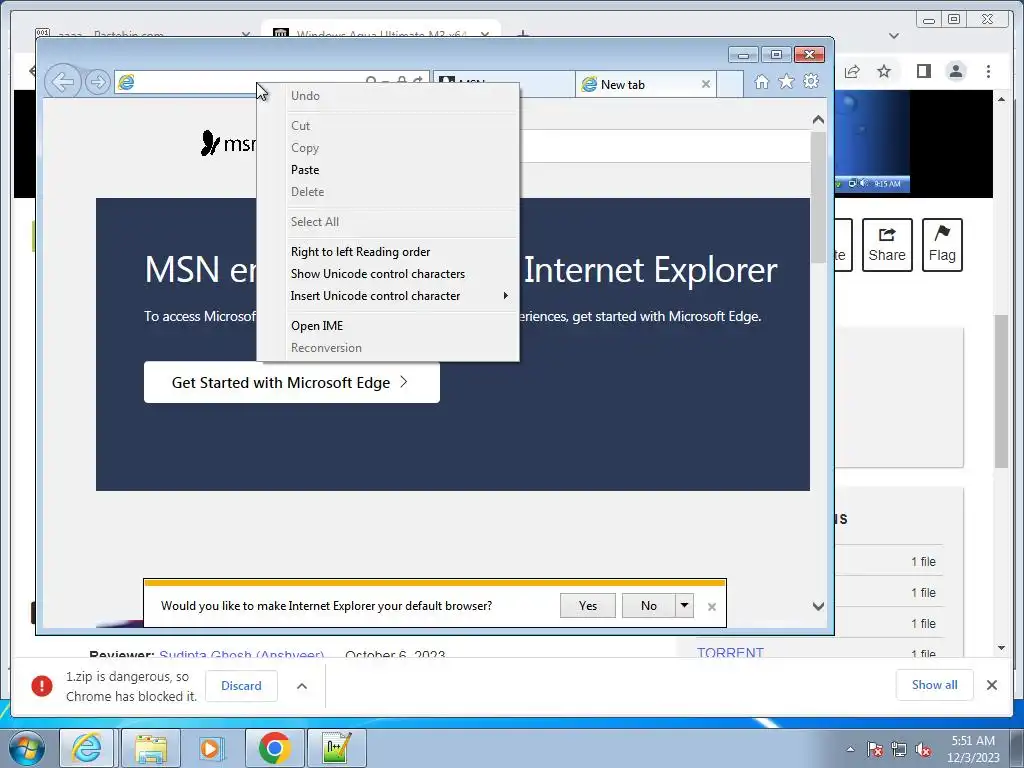The image size is (1024, 768).
Task: Click the Internet Explorer Back arrow button
Action: (x=63, y=82)
